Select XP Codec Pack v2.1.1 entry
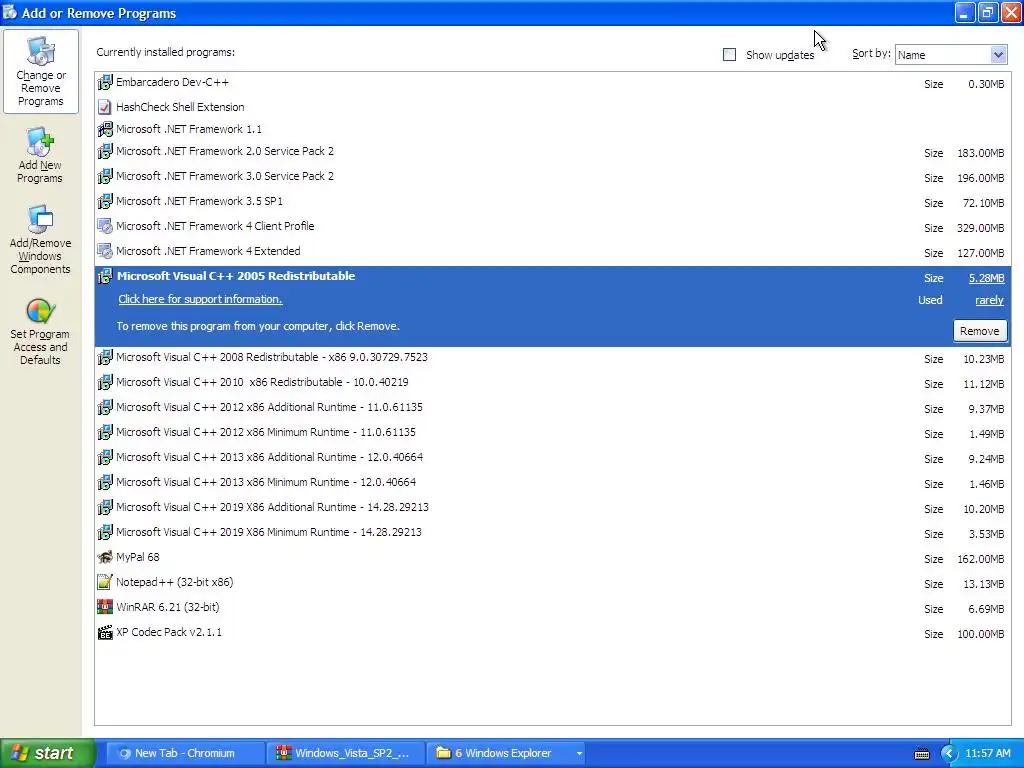Screen dimensions: 1024x768 (552, 632)
